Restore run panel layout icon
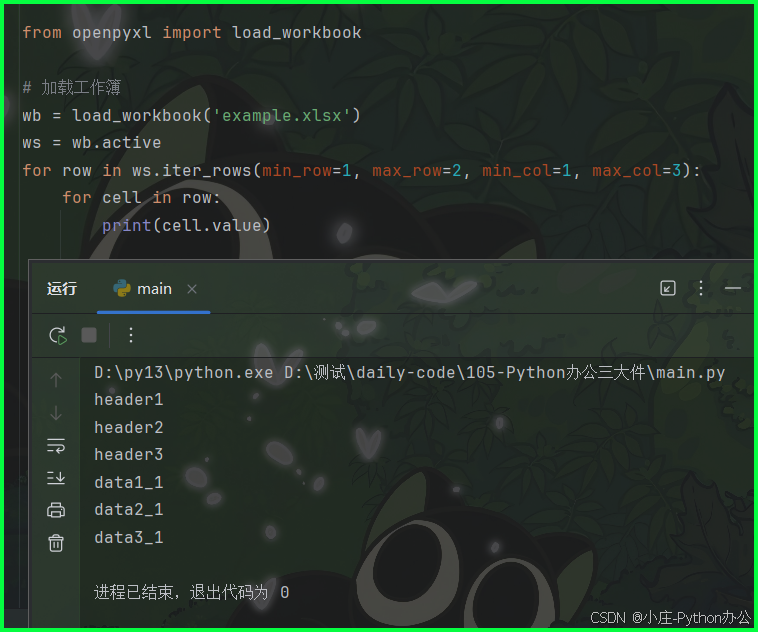This screenshot has width=758, height=632. coord(668,288)
